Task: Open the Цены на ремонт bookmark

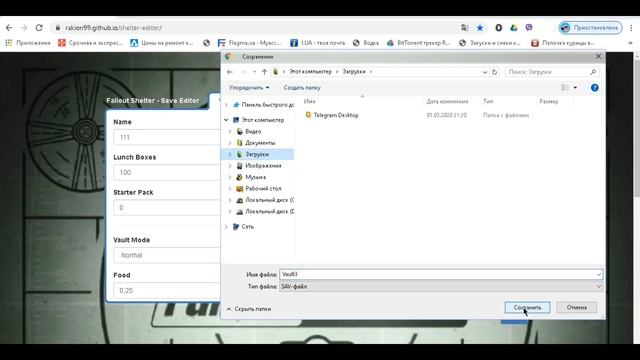Action: (x=162, y=43)
